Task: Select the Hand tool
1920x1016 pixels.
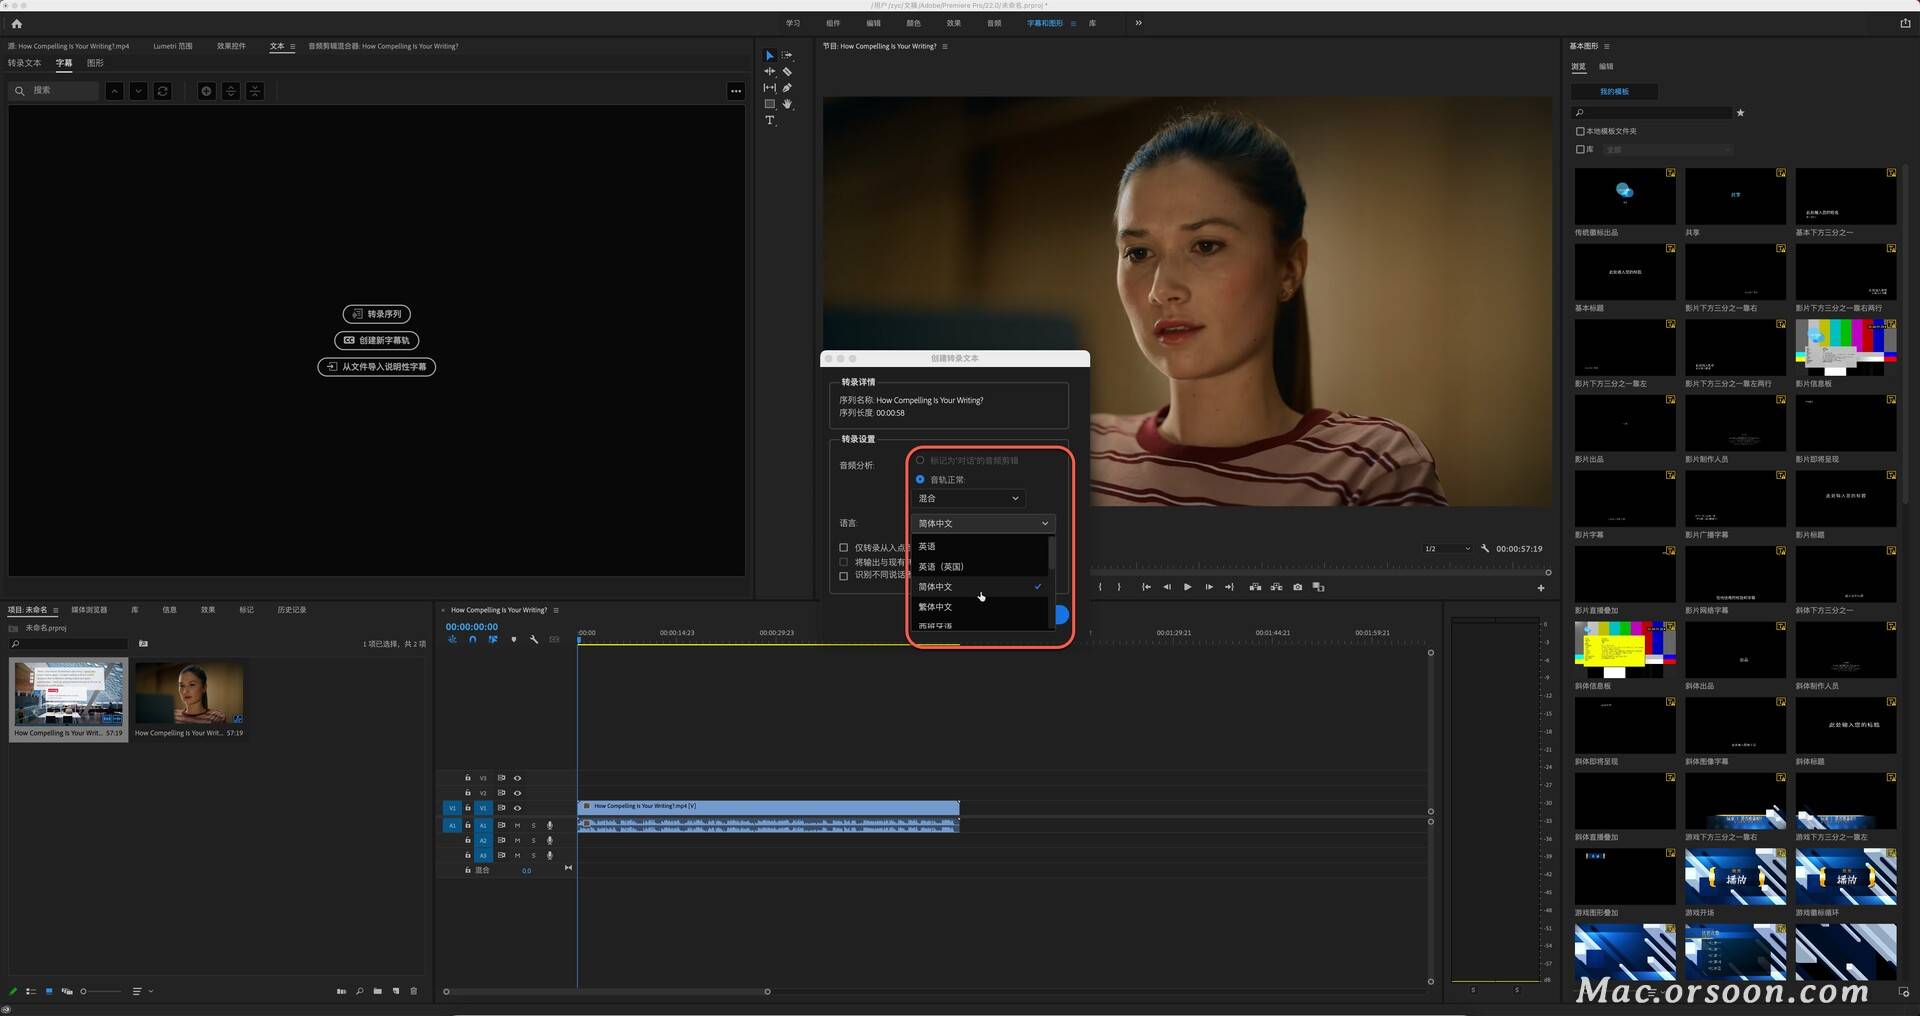Action: pos(787,104)
